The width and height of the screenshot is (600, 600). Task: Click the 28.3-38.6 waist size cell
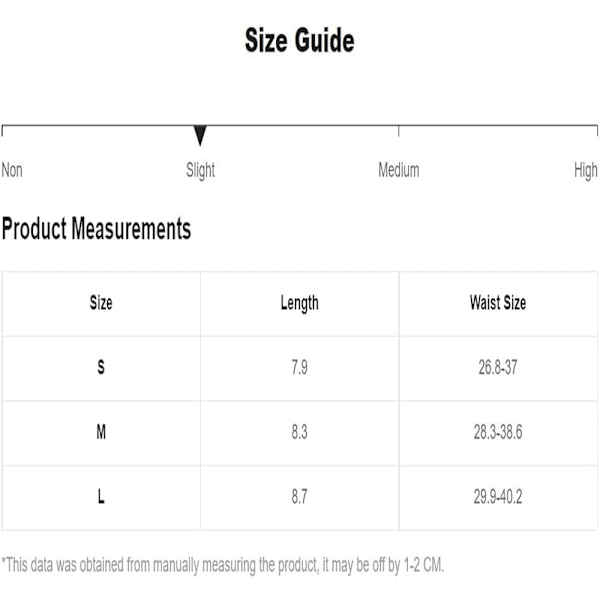click(x=498, y=432)
